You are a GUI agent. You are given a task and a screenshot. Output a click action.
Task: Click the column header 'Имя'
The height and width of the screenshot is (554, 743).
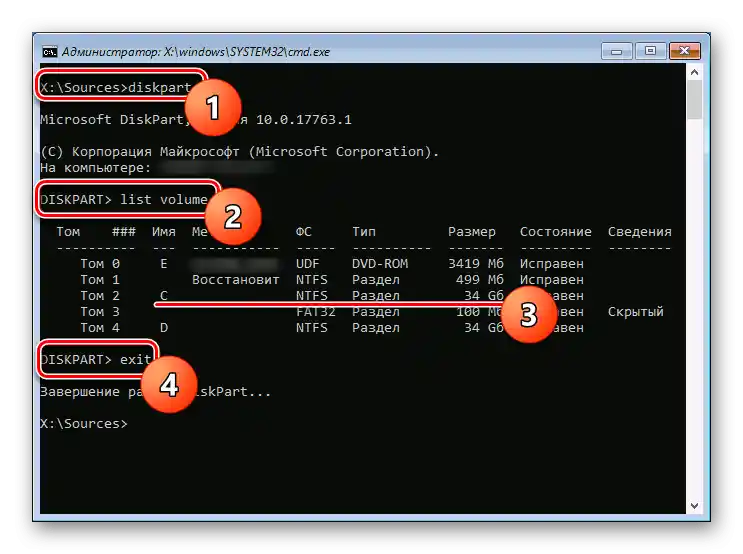click(x=163, y=232)
